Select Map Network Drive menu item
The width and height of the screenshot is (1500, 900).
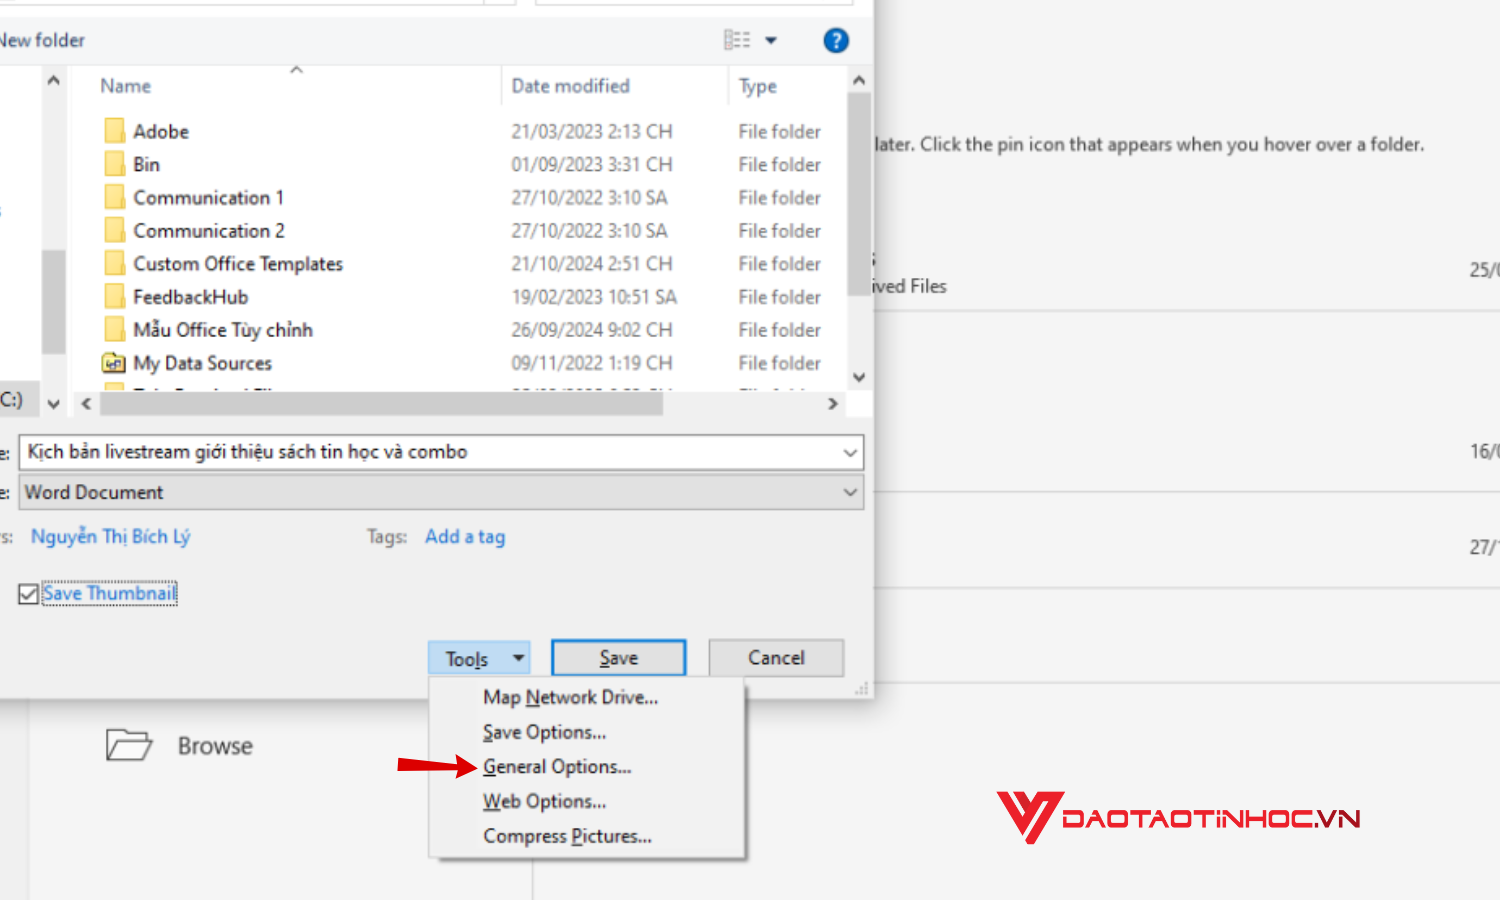570,697
